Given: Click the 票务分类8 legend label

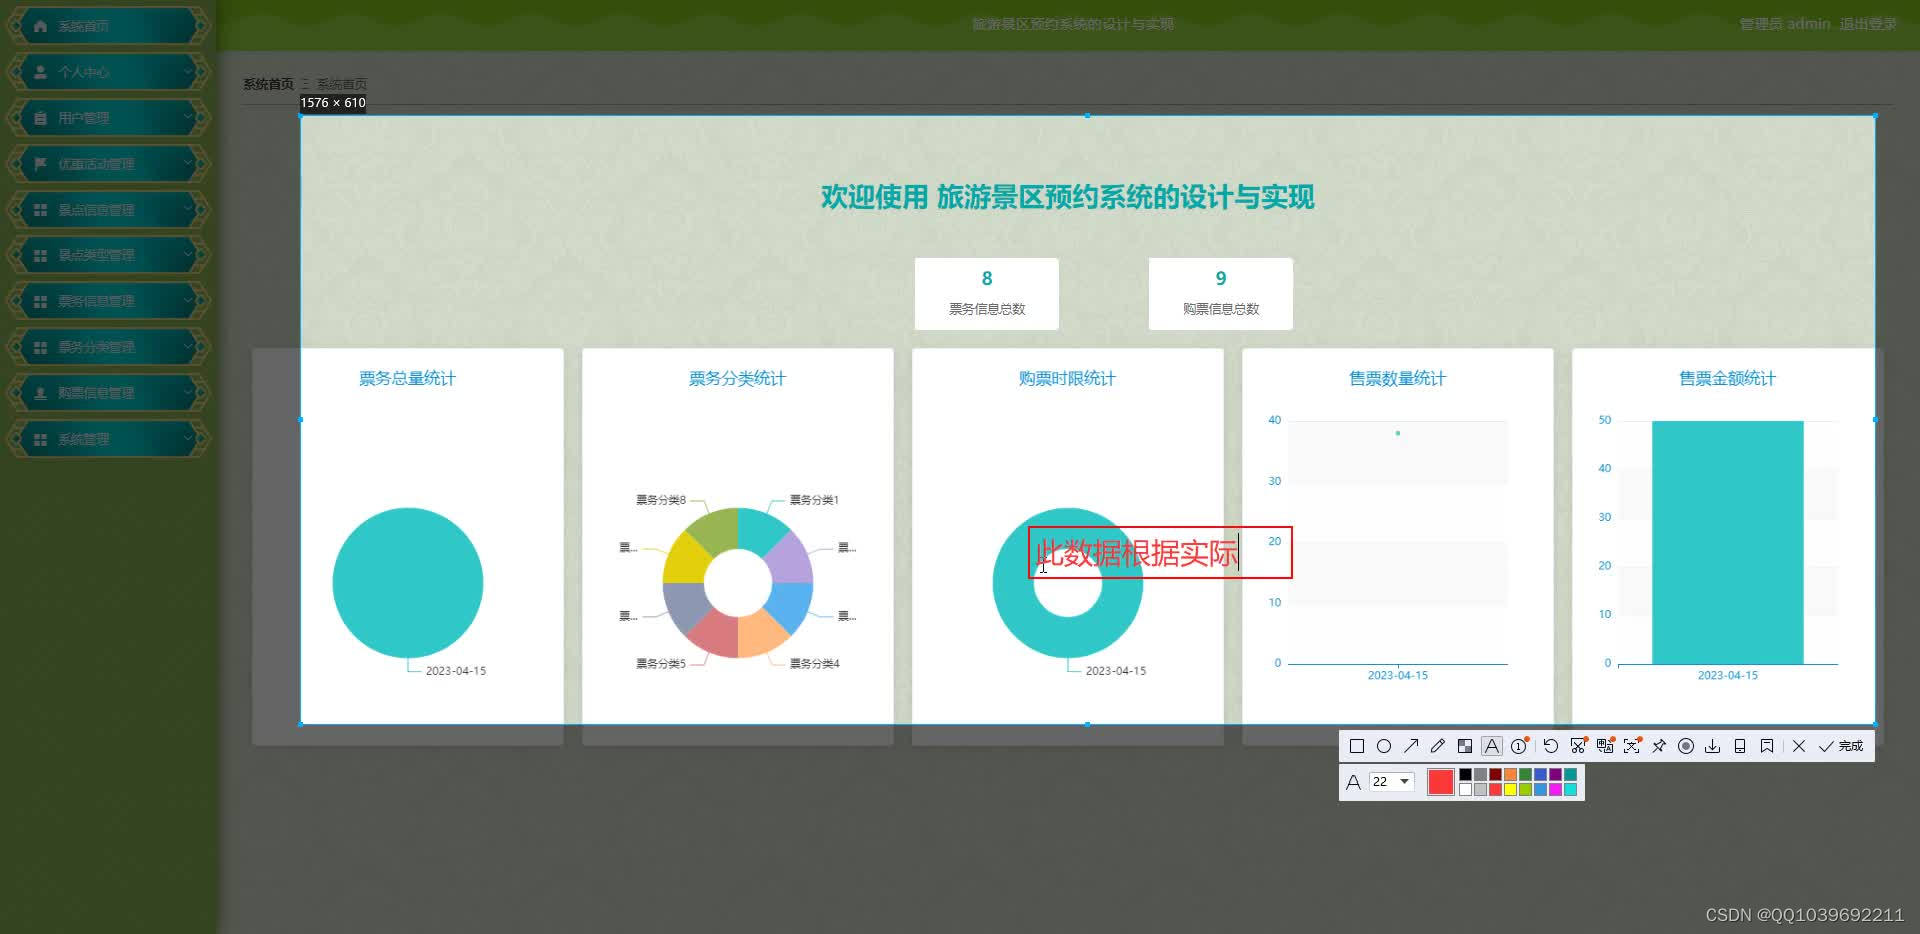Looking at the screenshot, I should point(661,500).
